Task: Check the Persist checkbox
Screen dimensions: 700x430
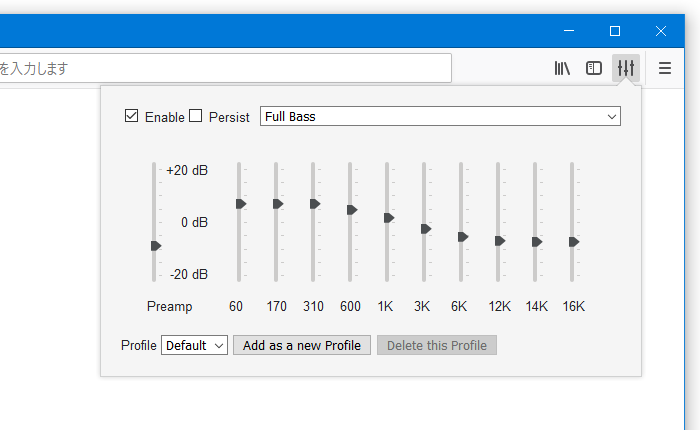Action: [196, 116]
